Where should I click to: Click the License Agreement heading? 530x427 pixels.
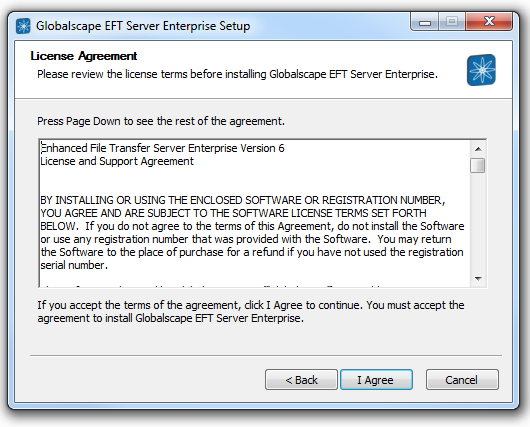pyautogui.click(x=83, y=56)
